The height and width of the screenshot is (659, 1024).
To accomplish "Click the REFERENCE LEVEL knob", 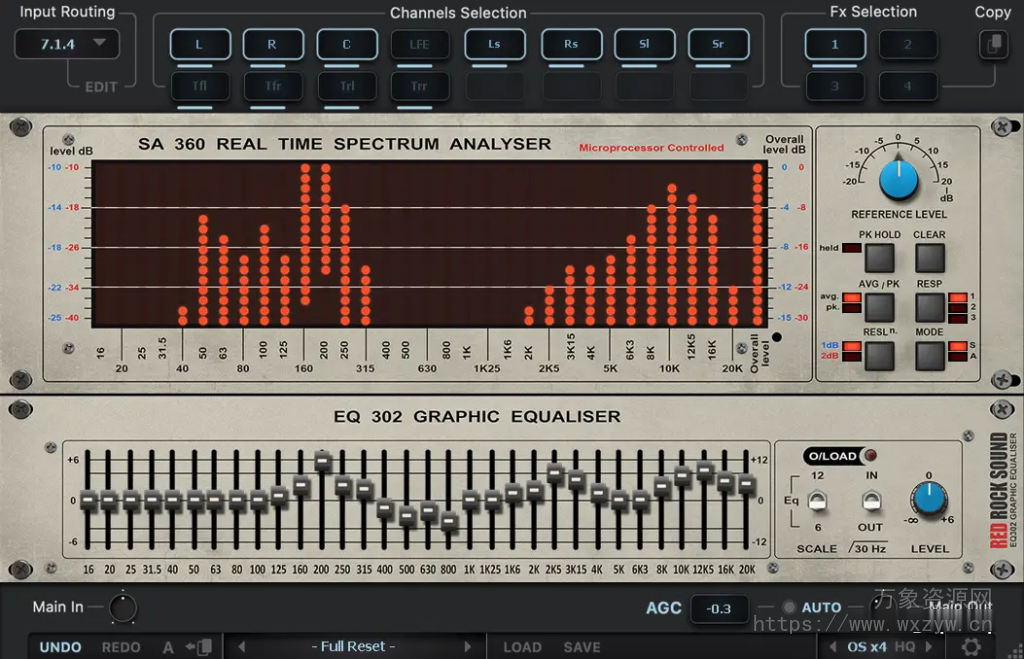I will point(896,180).
